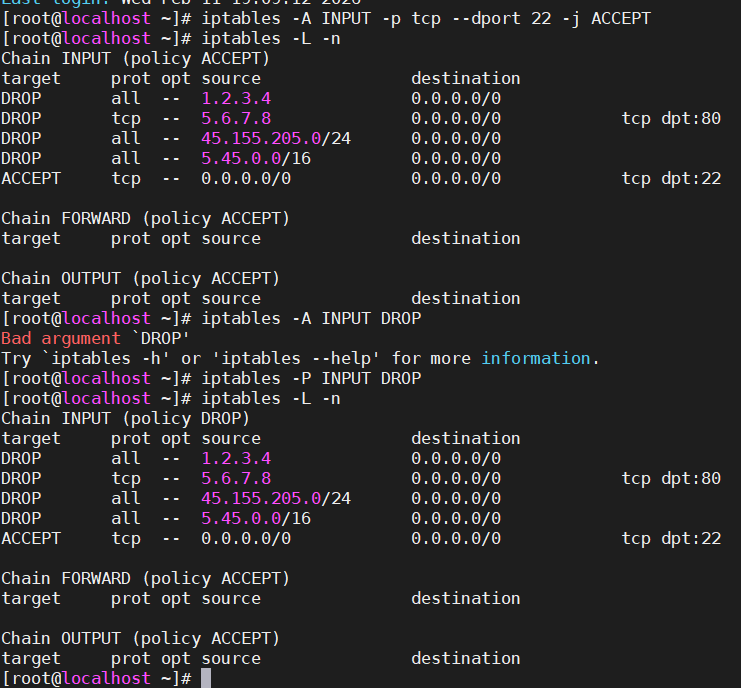Click the first 'Chain FORWARD (policy ACCEPT)' line

point(145,218)
